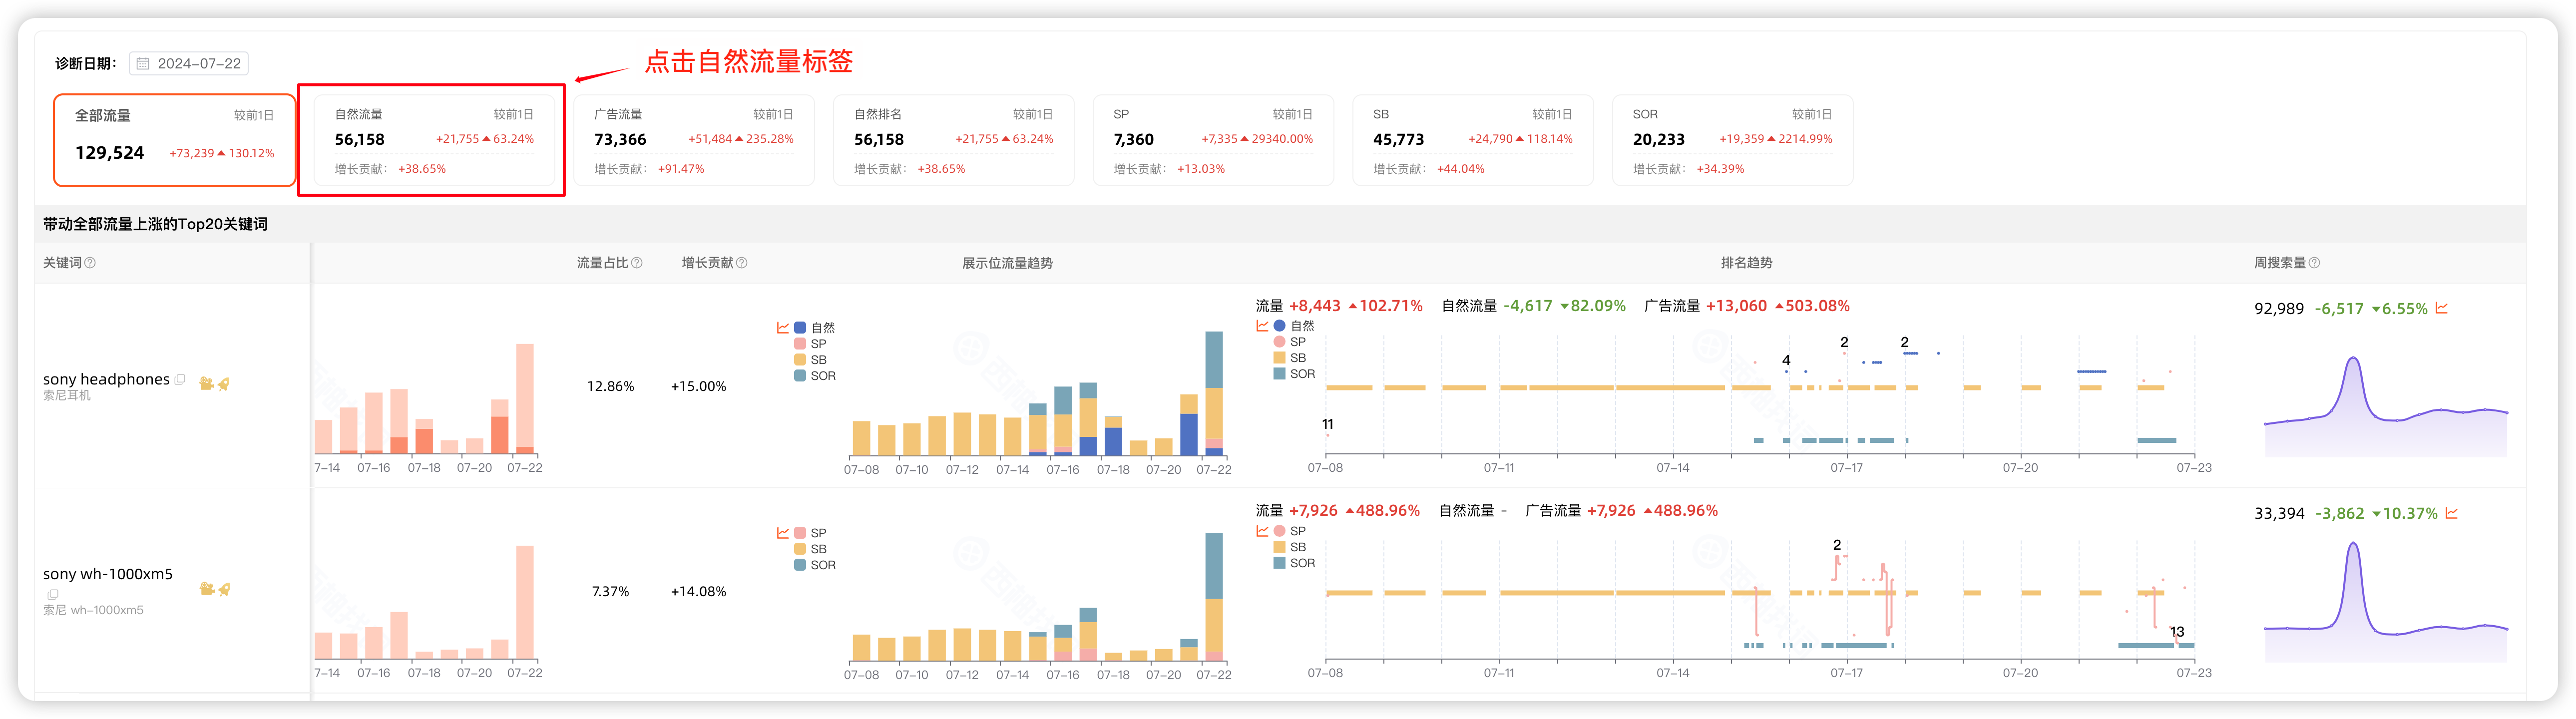Copy keyword sony wh-1000xm5 via copy icon
Viewport: 2576px width, 719px height.
[x=53, y=594]
